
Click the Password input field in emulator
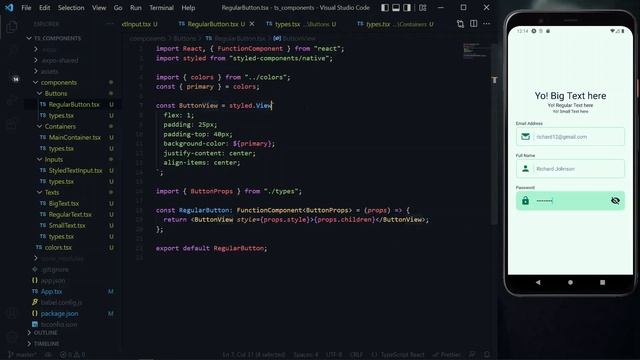click(x=570, y=200)
